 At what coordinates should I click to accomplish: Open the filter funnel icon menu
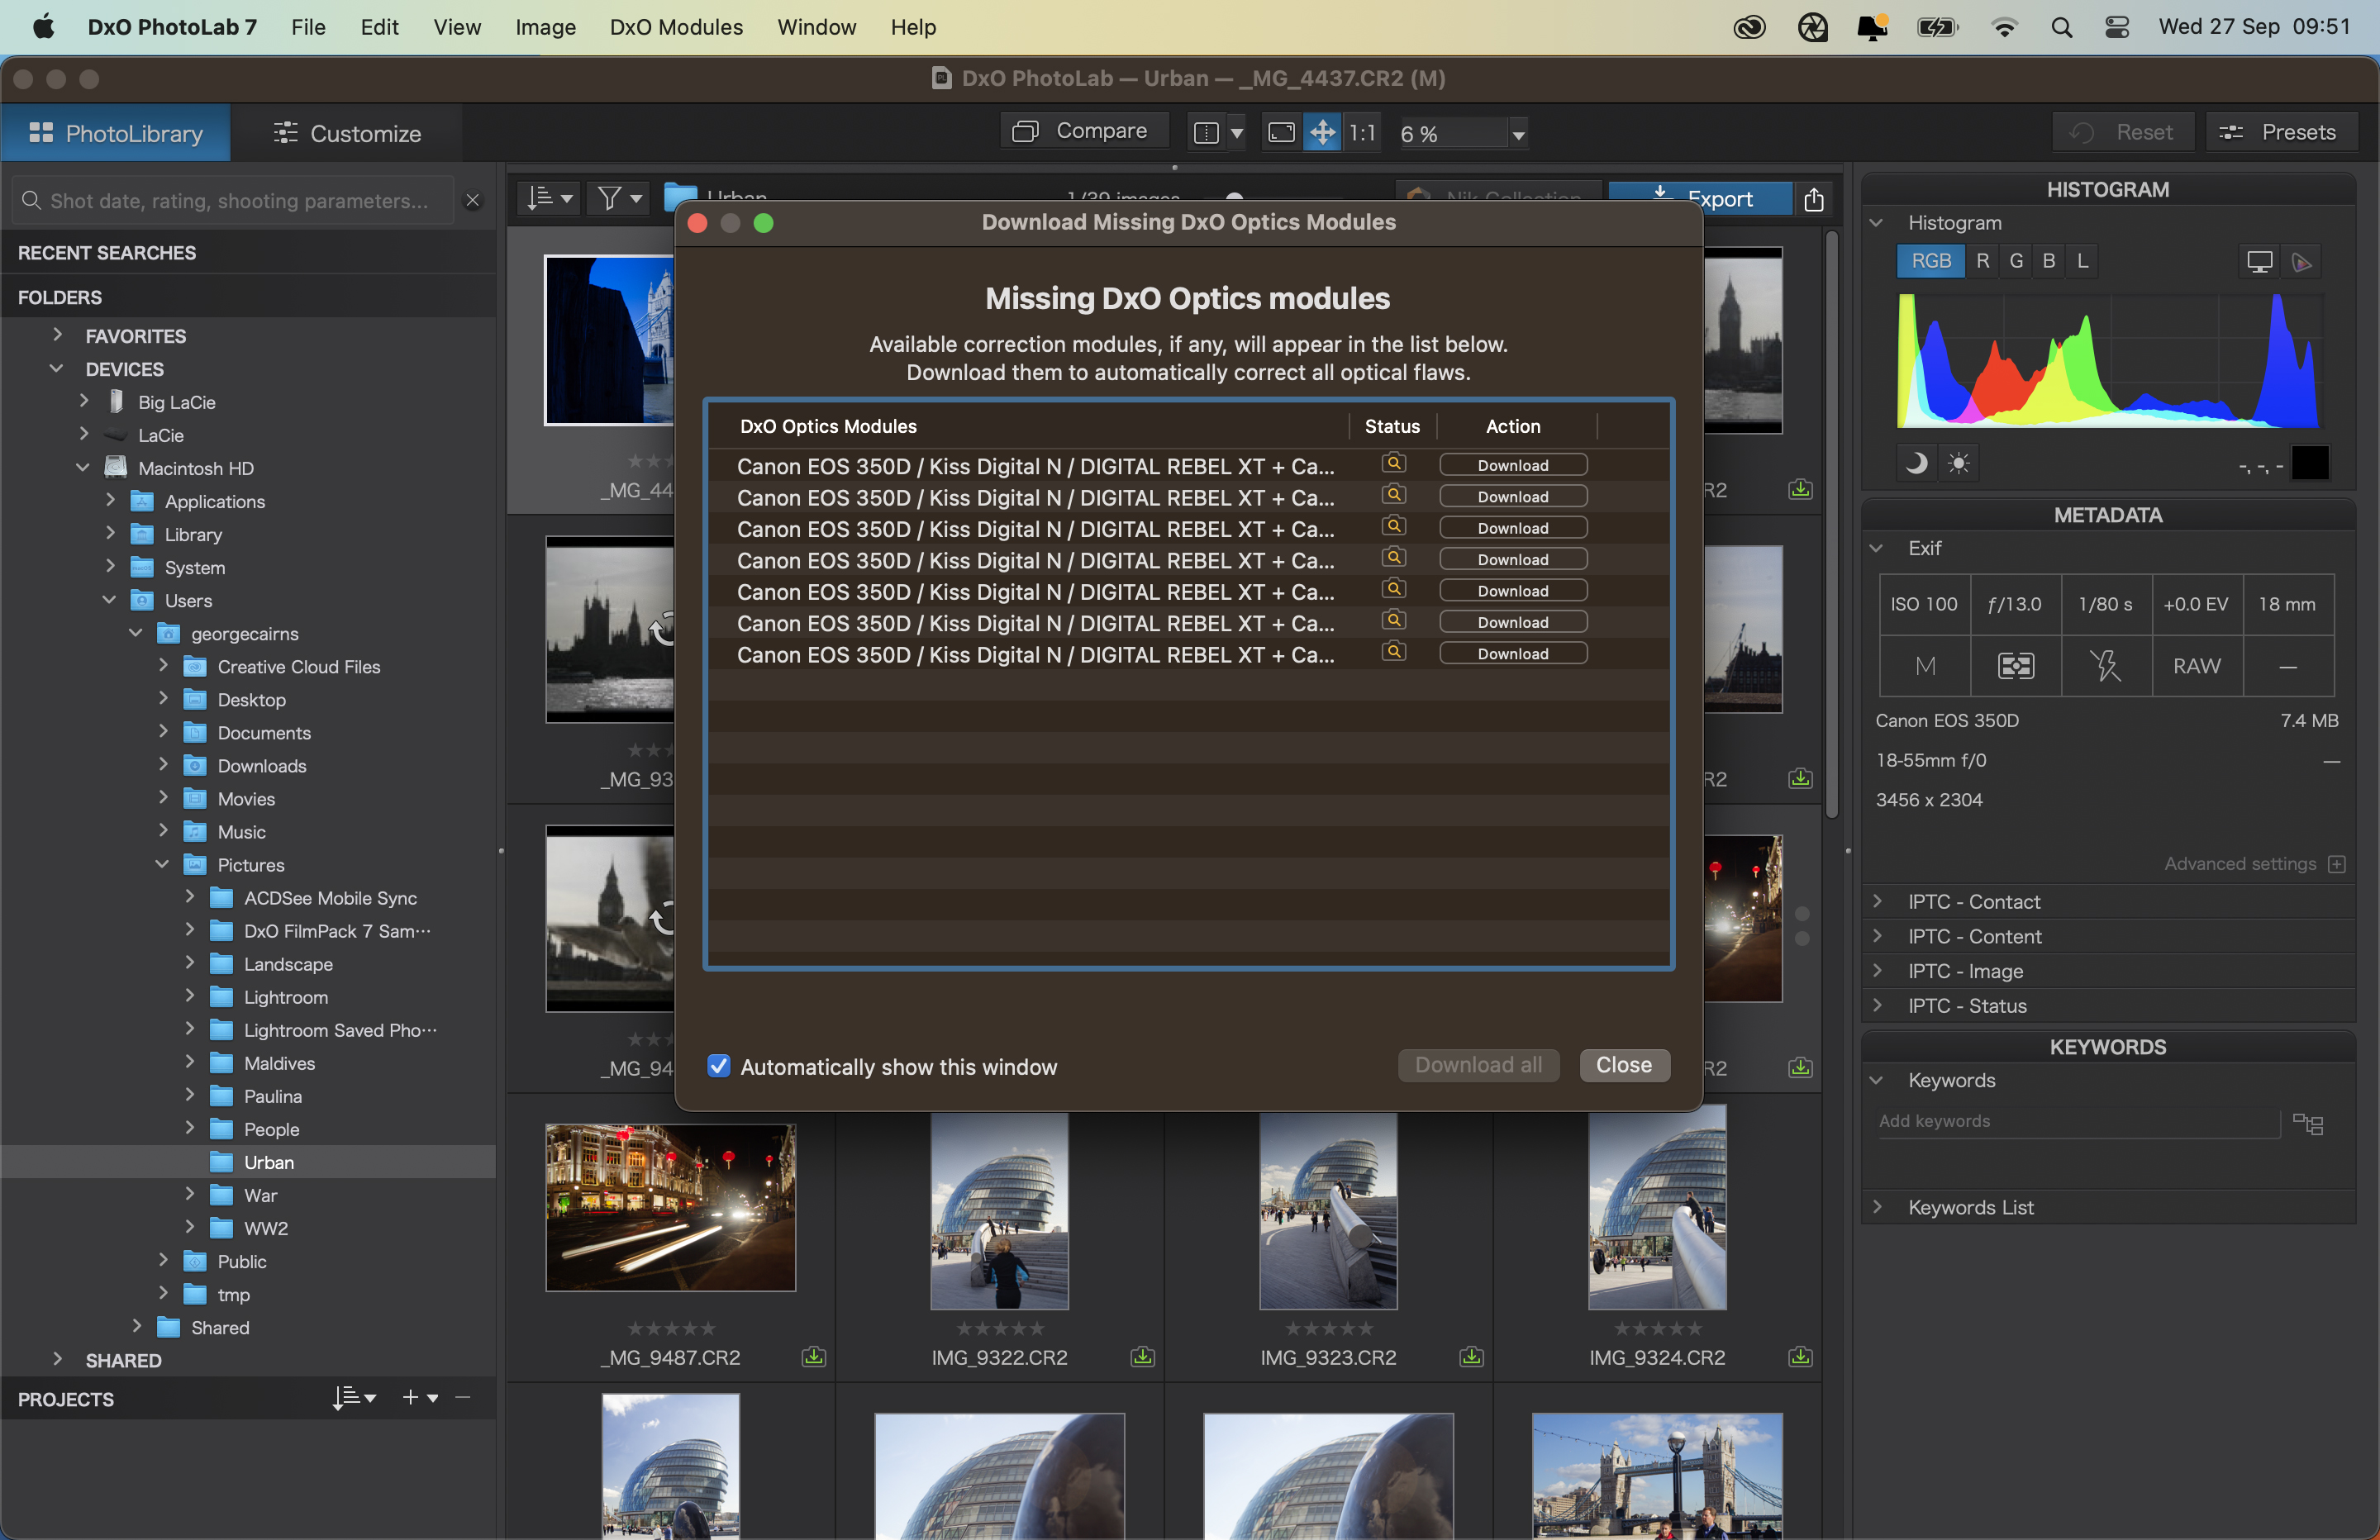pos(618,198)
